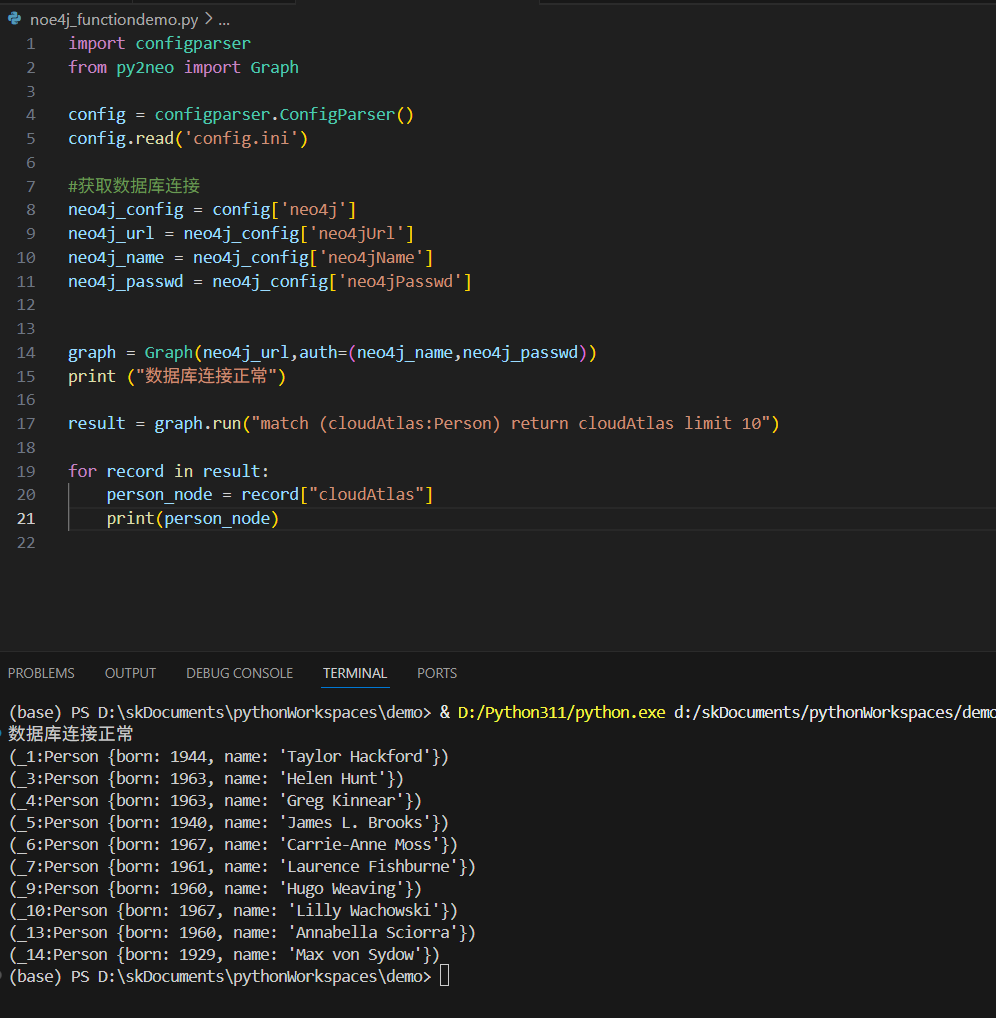Expand the breadcrumb ellipsis symbol list
Viewport: 996px width, 1018px height.
[x=224, y=19]
